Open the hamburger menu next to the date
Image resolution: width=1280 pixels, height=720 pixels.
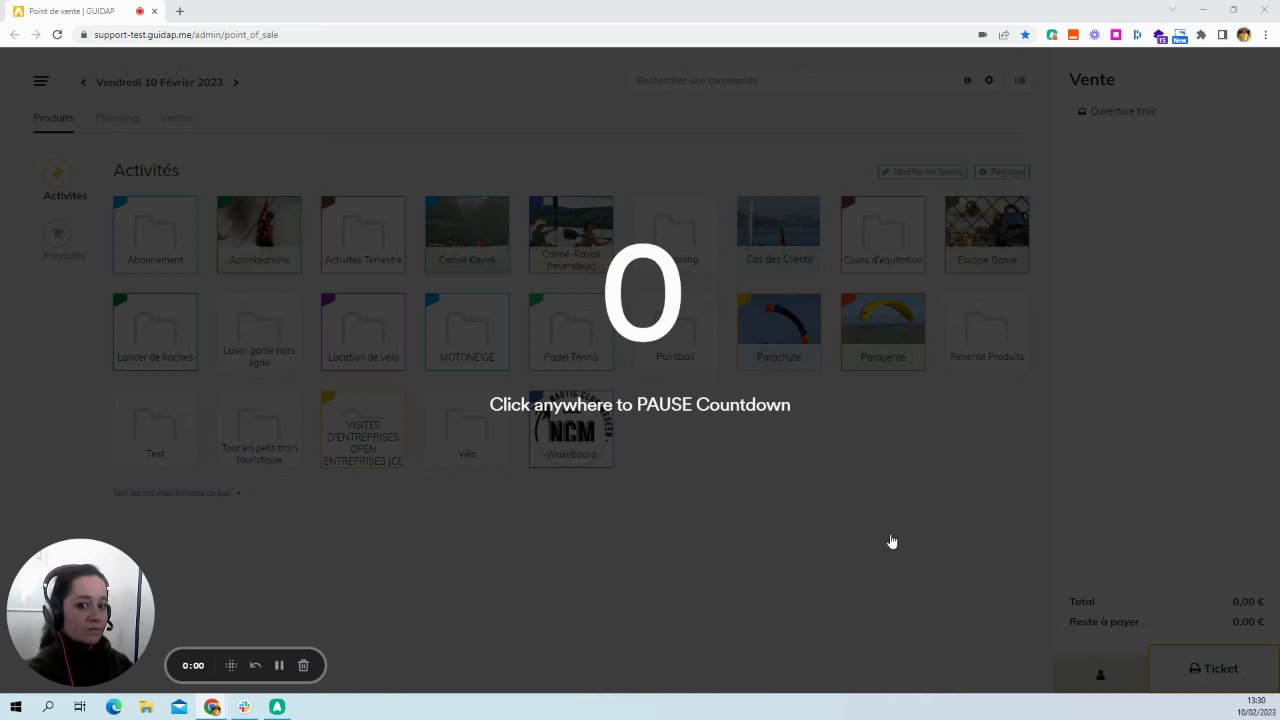(41, 82)
